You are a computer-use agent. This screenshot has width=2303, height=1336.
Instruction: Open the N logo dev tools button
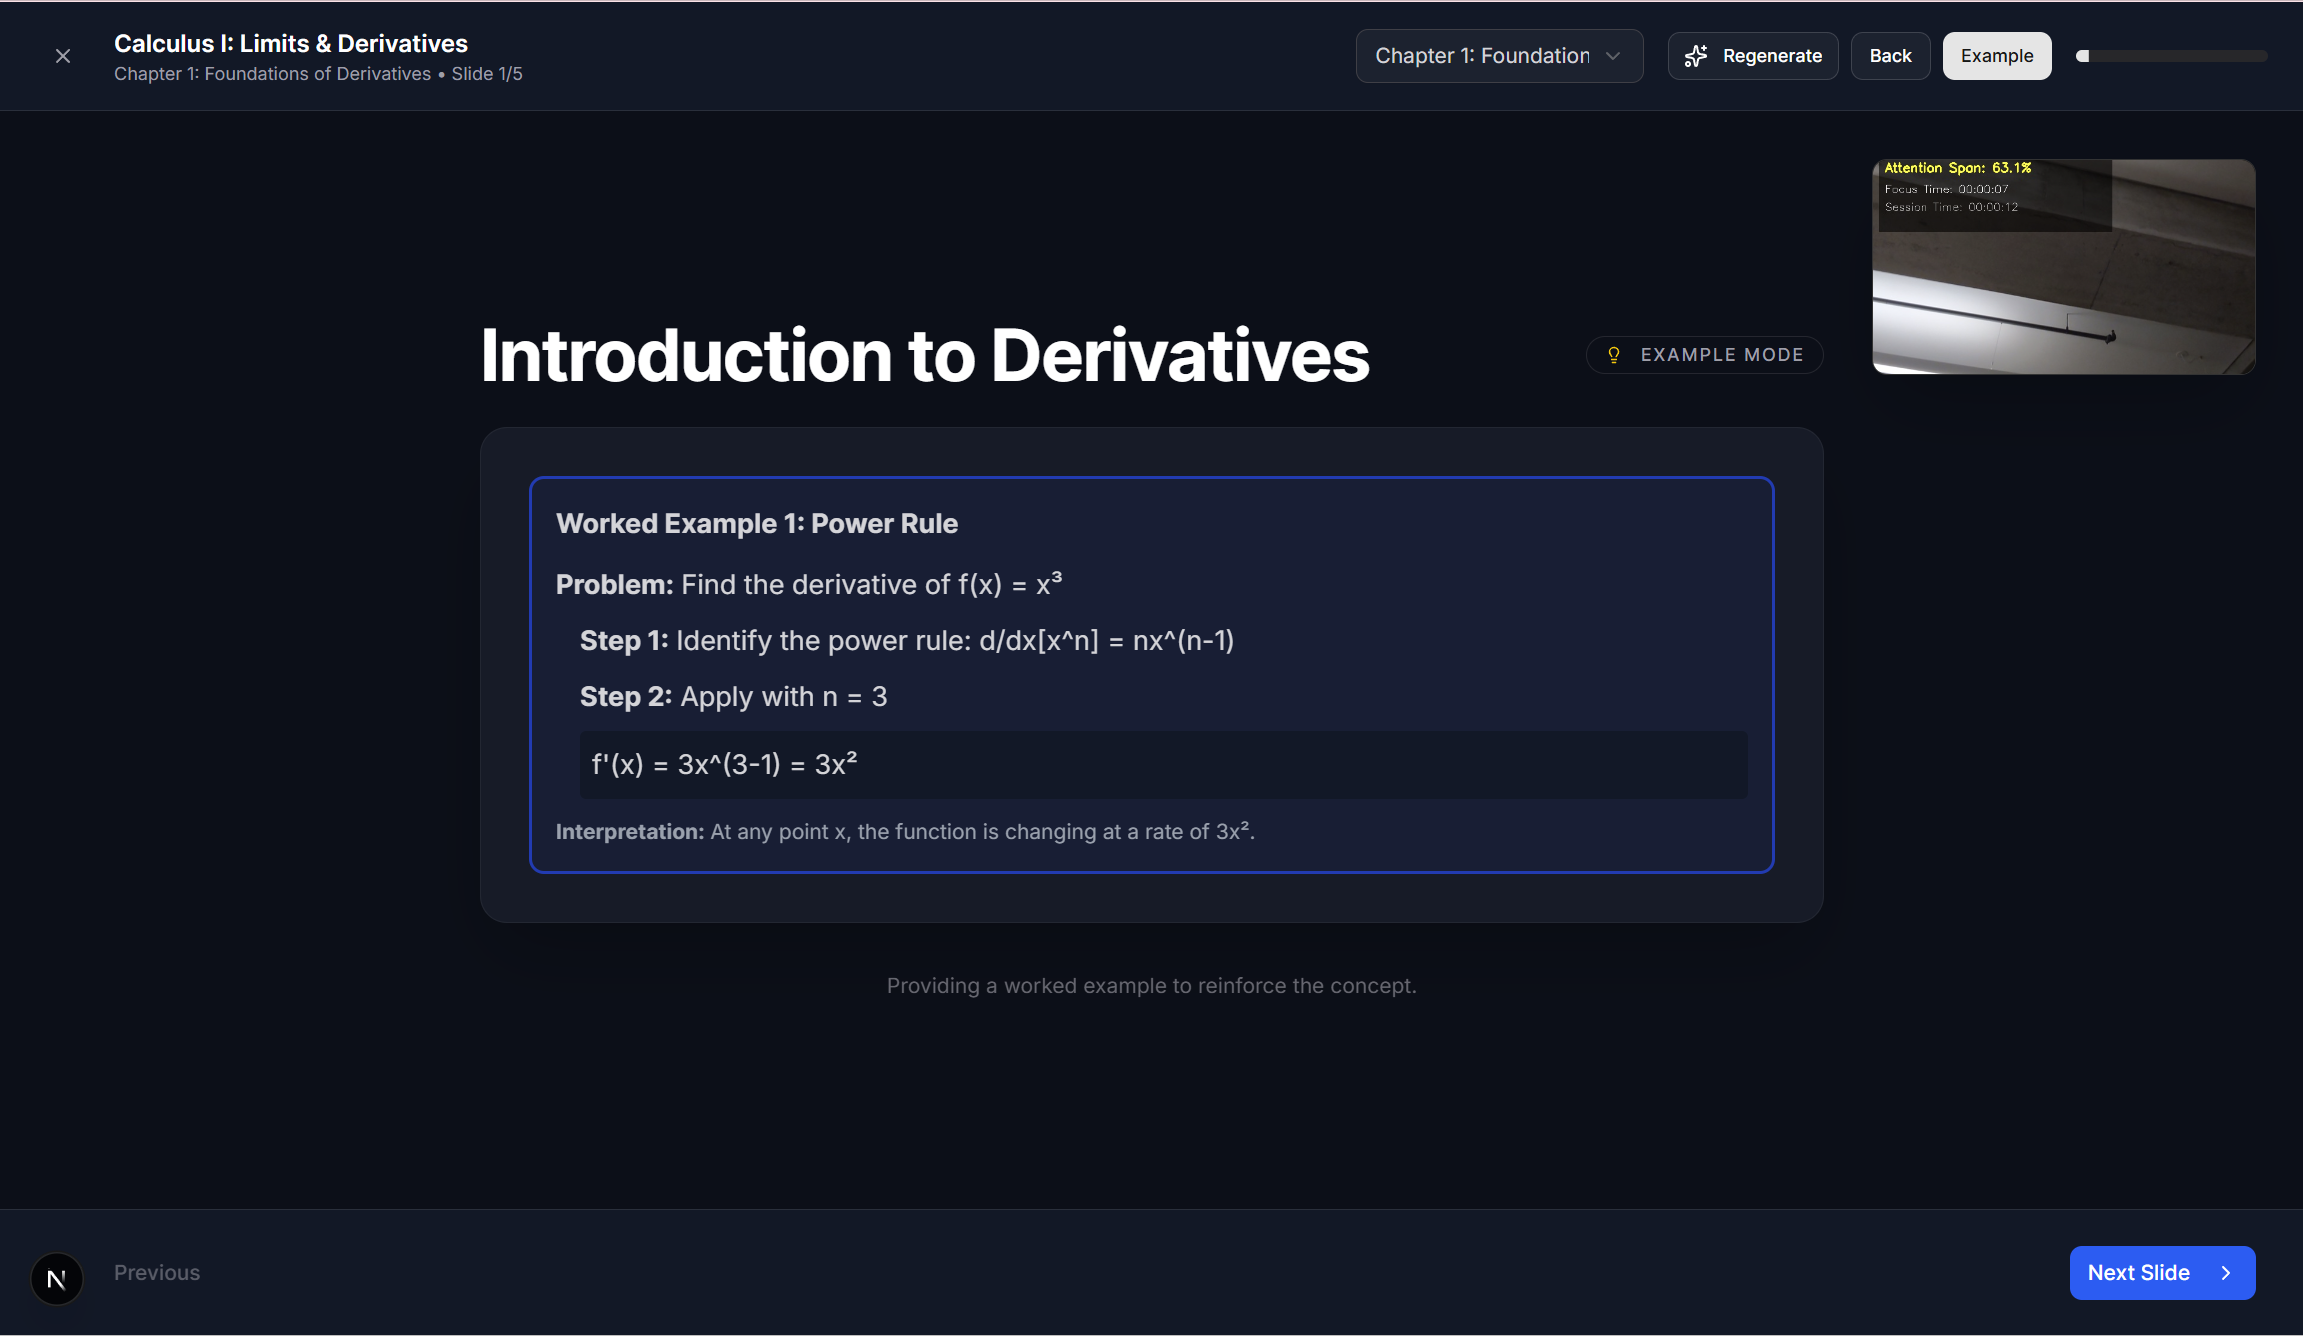point(57,1278)
